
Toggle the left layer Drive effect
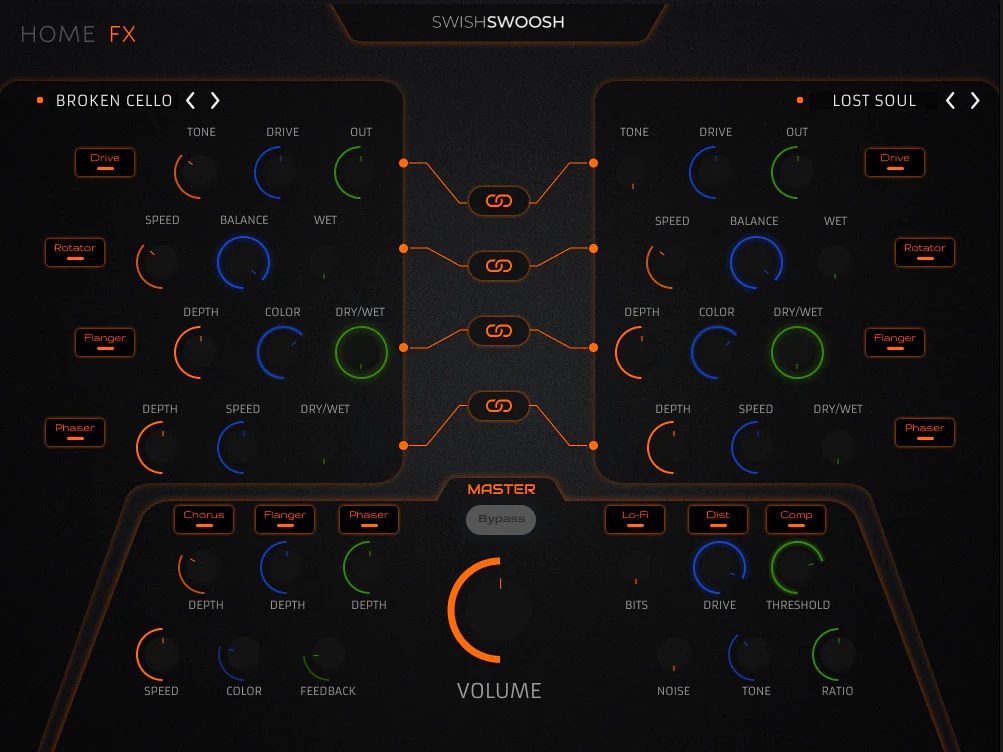(x=105, y=162)
